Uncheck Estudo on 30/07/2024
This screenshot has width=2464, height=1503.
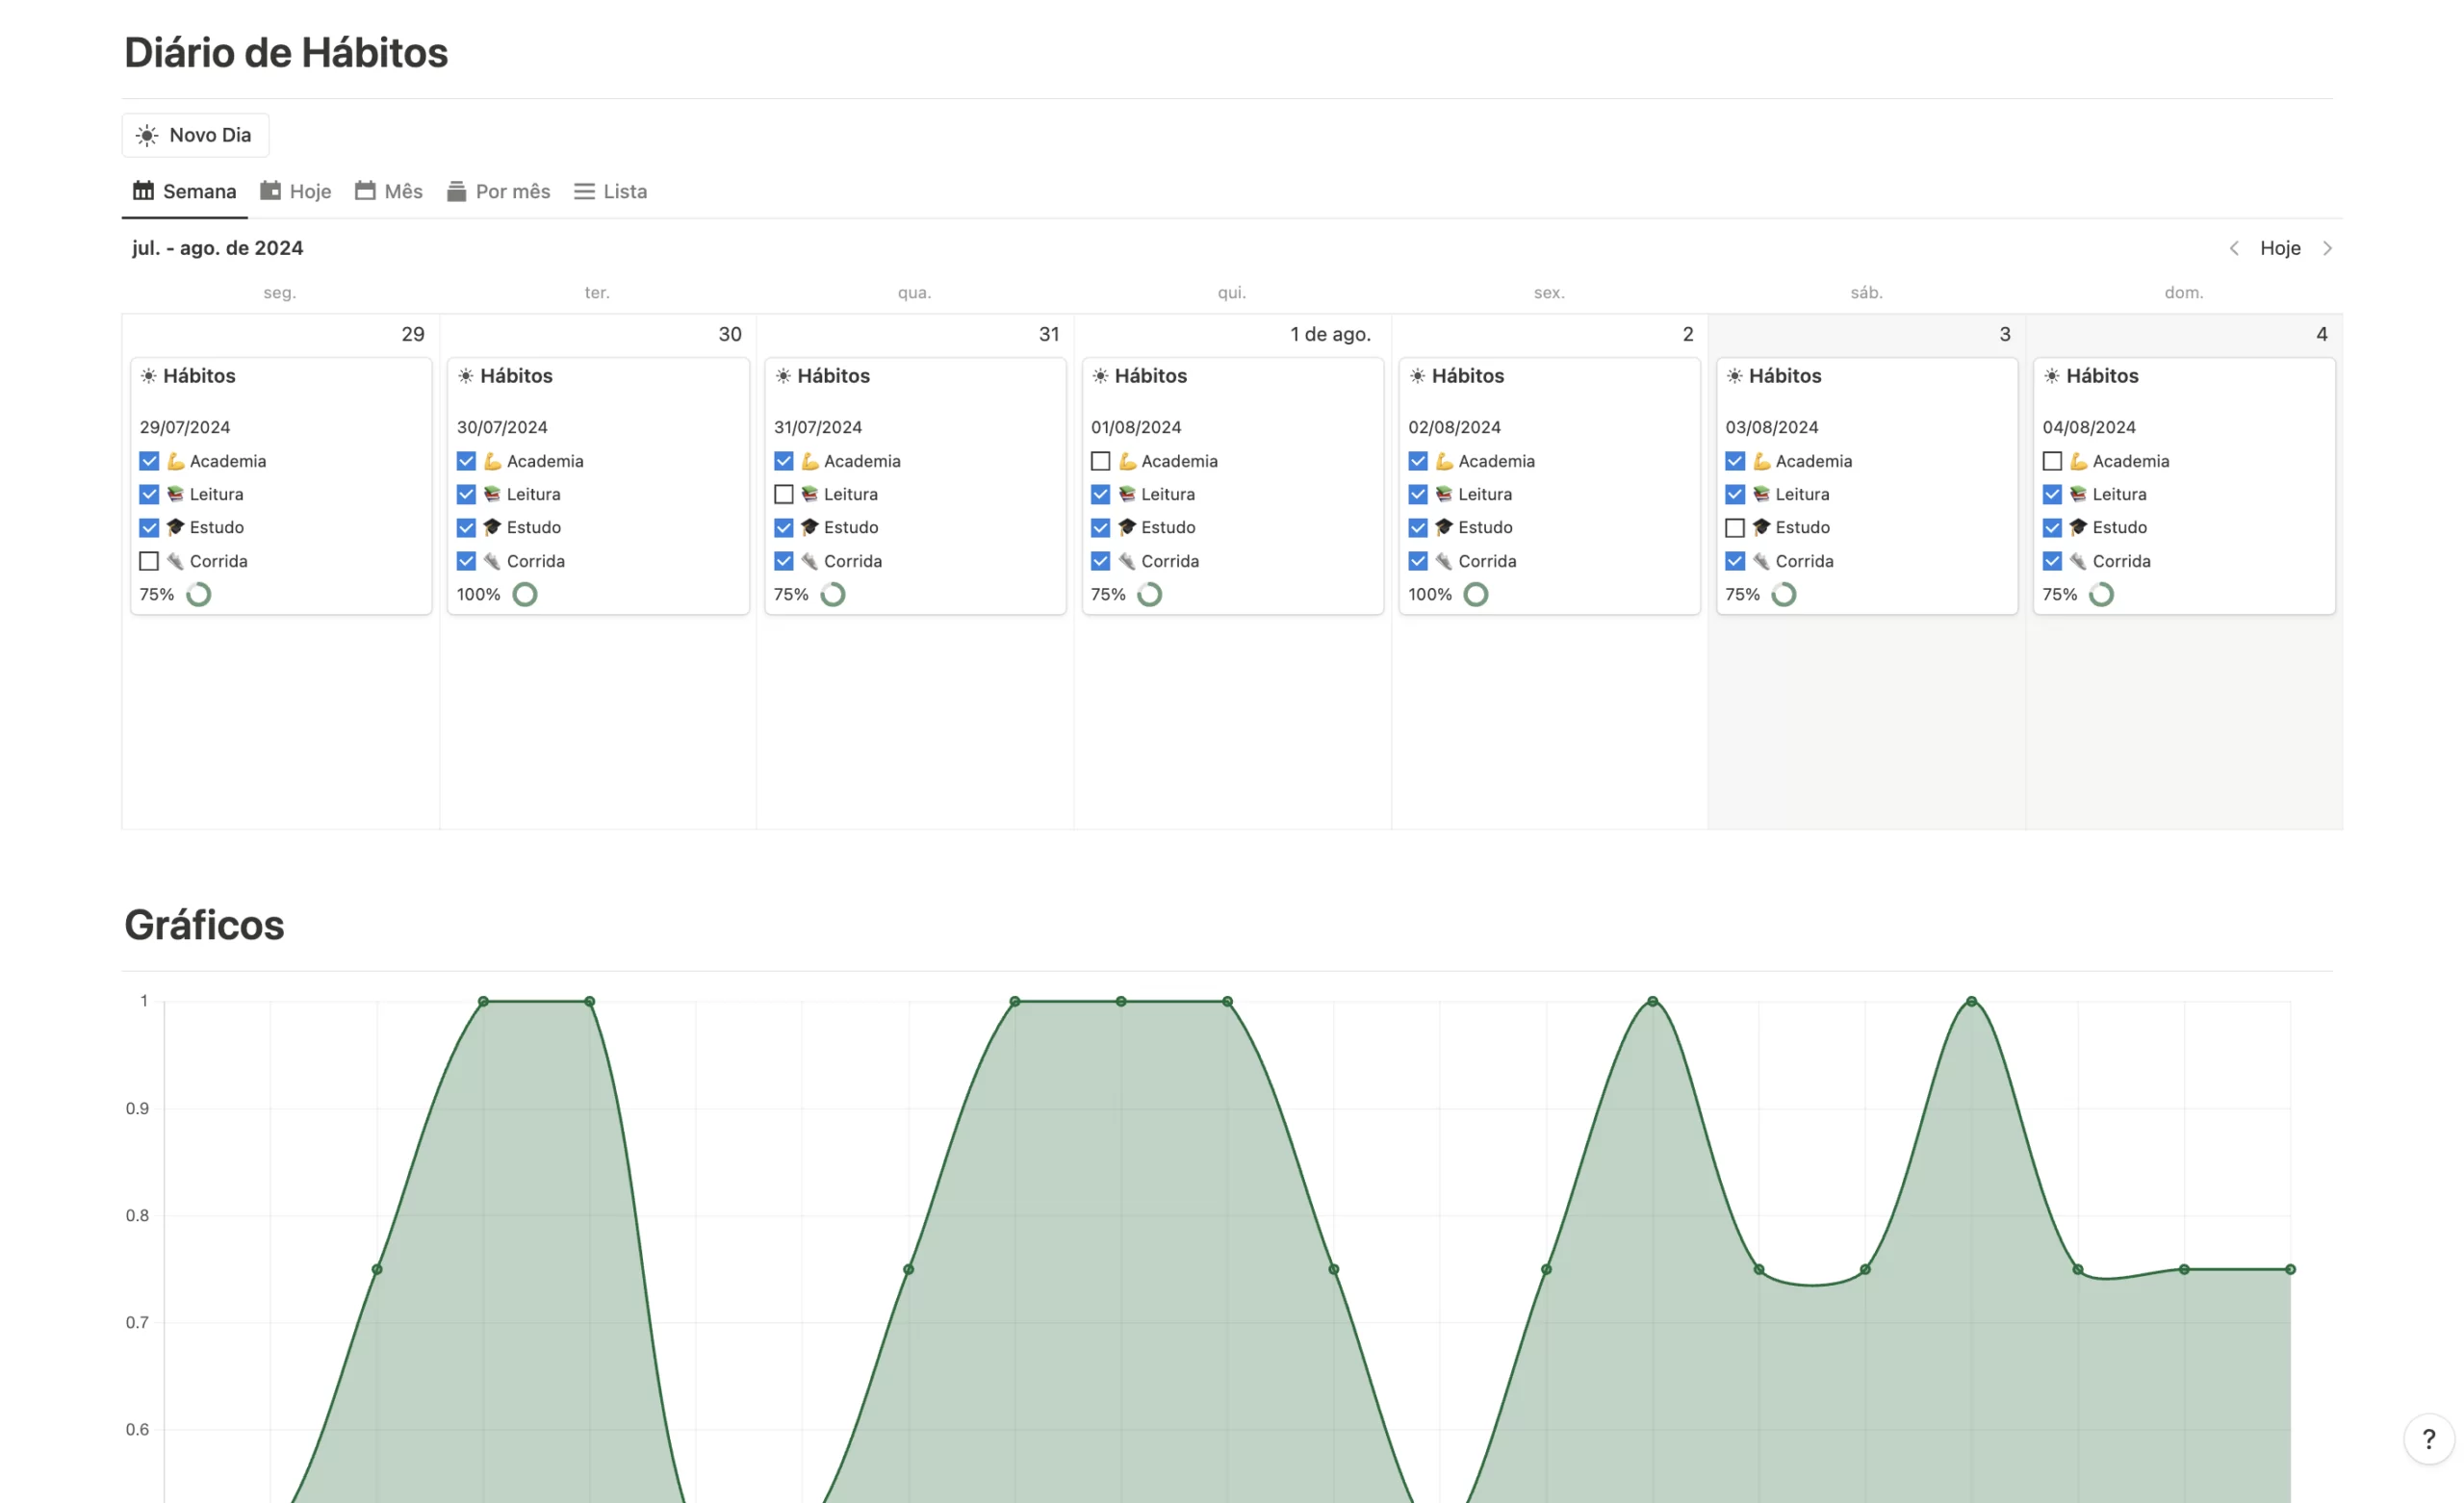click(x=466, y=527)
